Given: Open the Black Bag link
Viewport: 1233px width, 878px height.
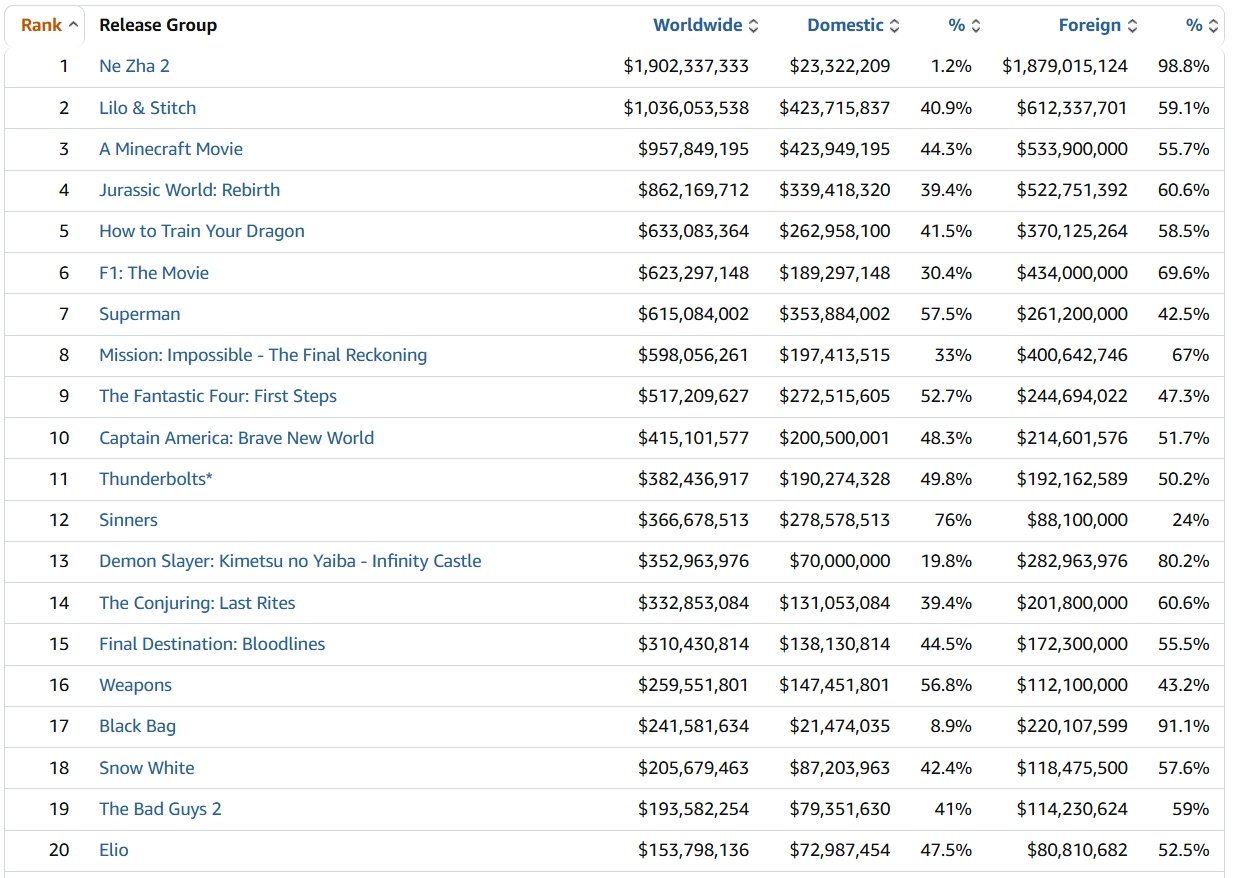Looking at the screenshot, I should 137,726.
